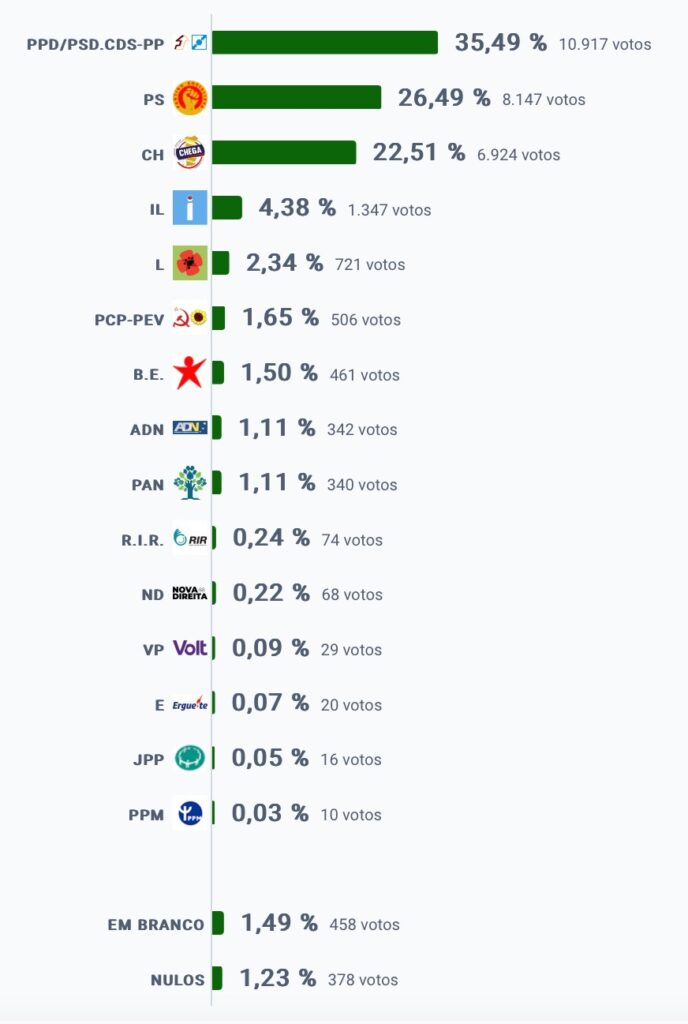Click the Ergue-te party logo
The height and width of the screenshot is (1024, 688).
point(190,703)
